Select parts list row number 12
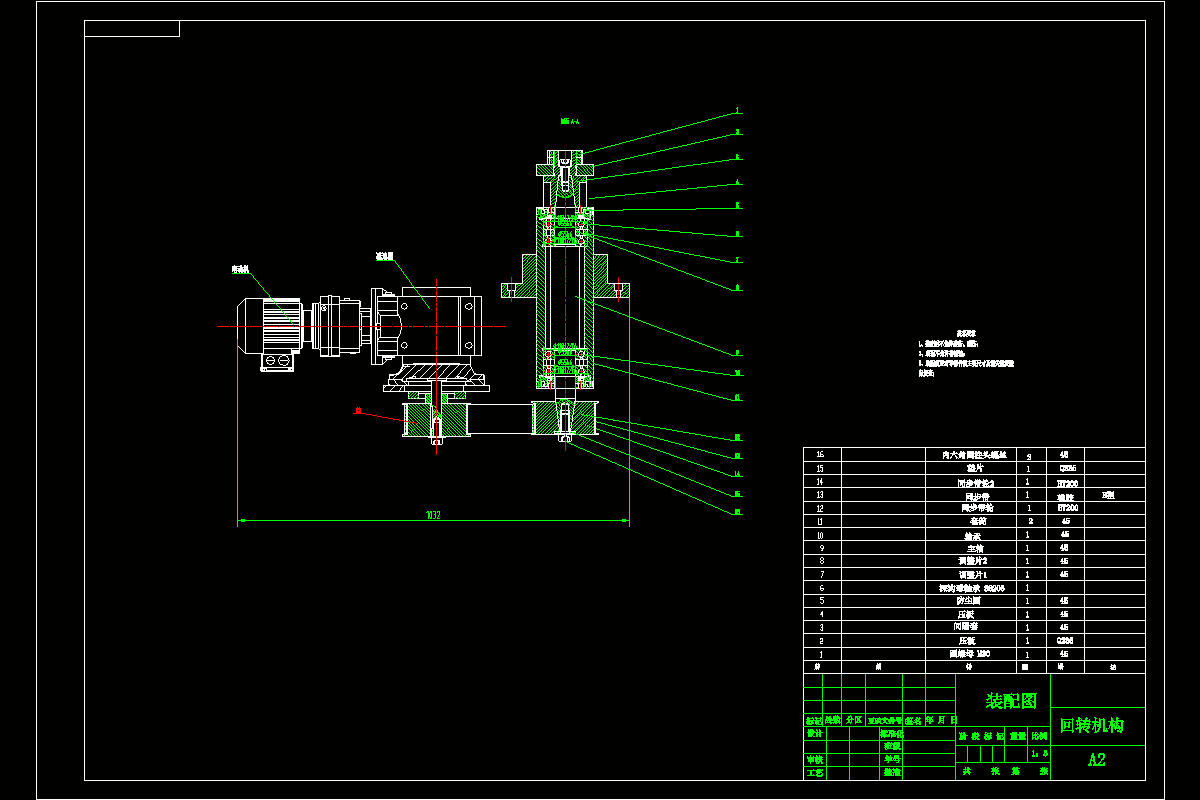1200x800 pixels. point(974,507)
